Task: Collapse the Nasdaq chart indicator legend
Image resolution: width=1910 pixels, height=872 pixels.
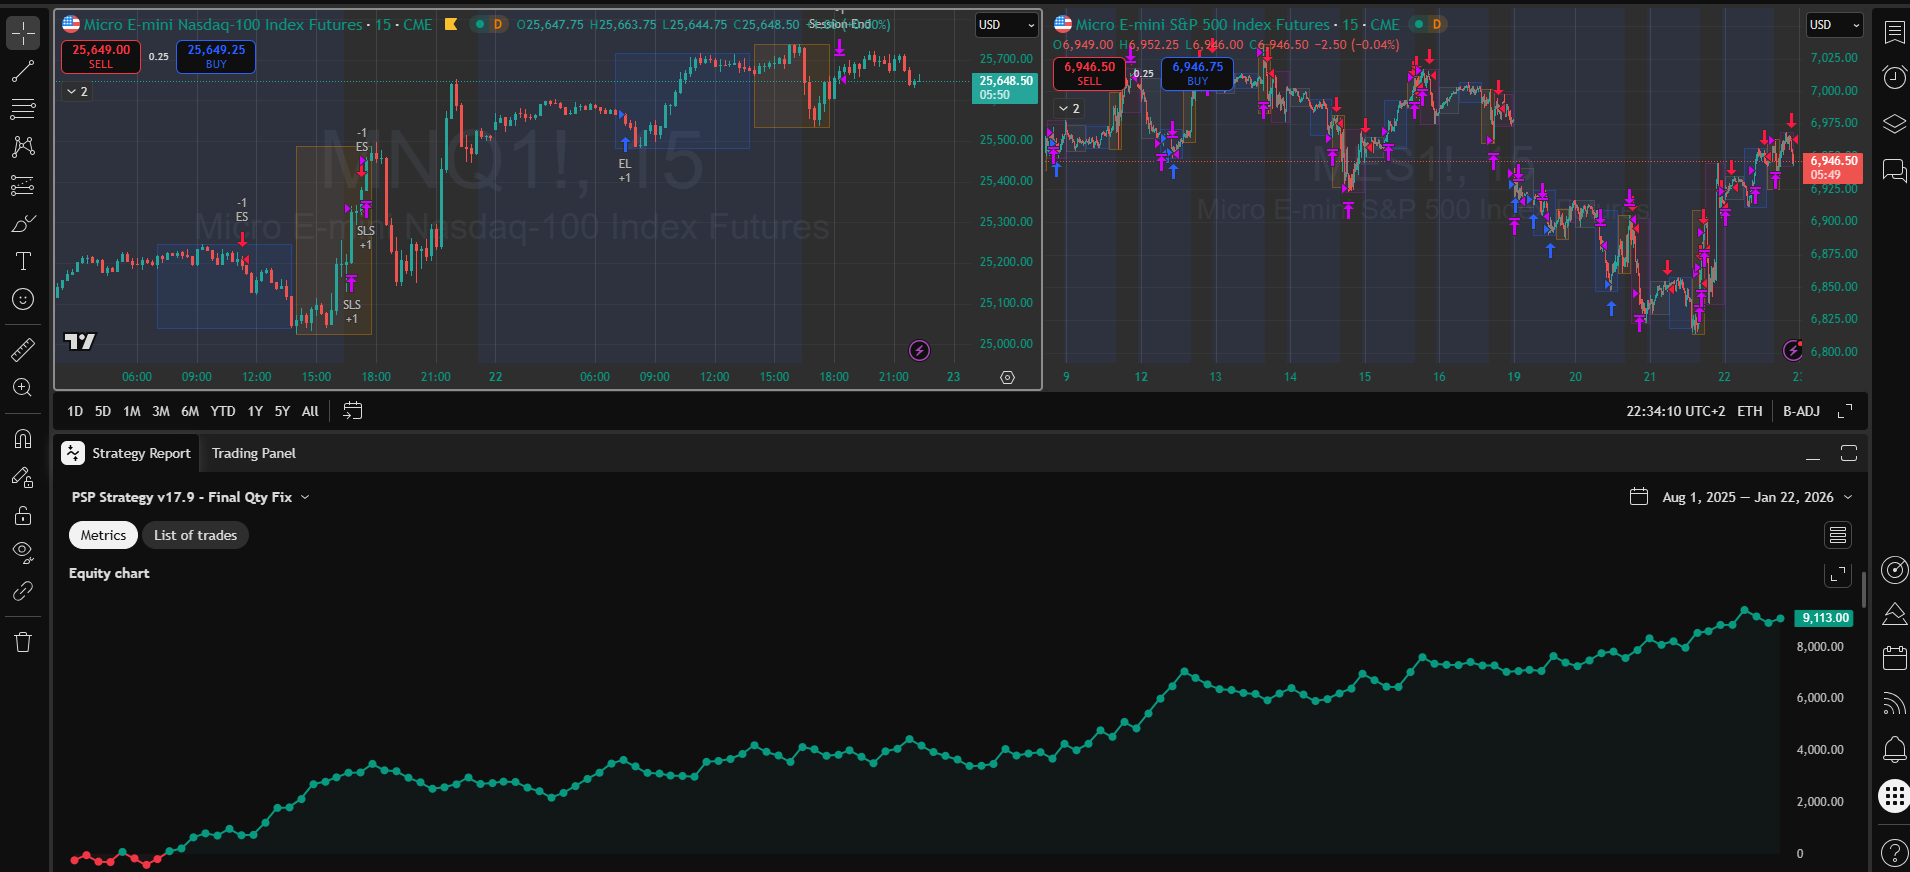Action: [x=77, y=92]
